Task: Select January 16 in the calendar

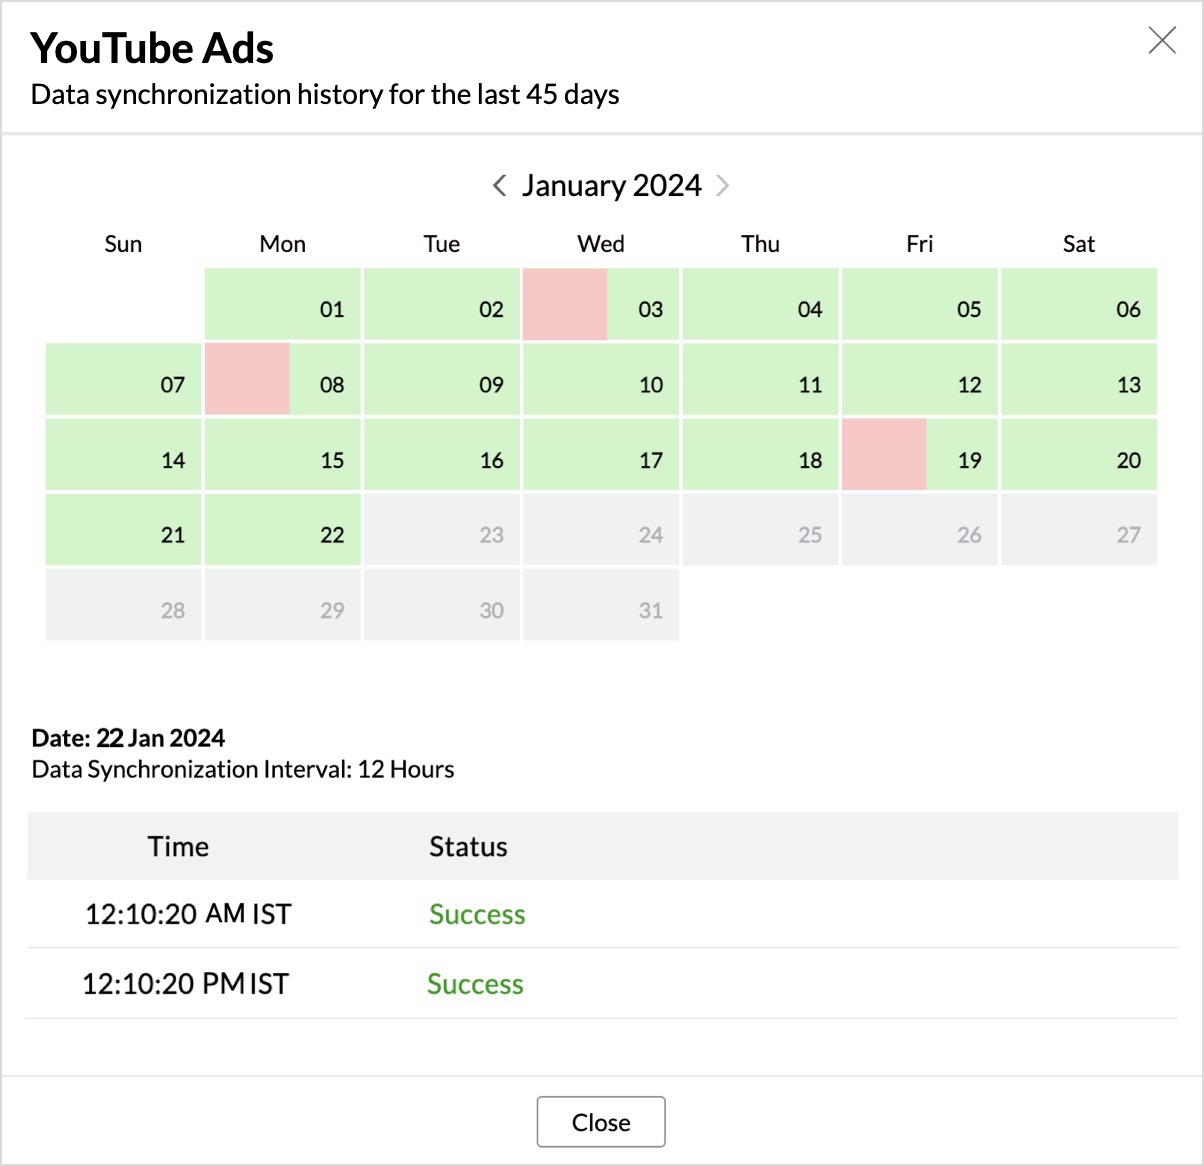Action: pos(442,455)
